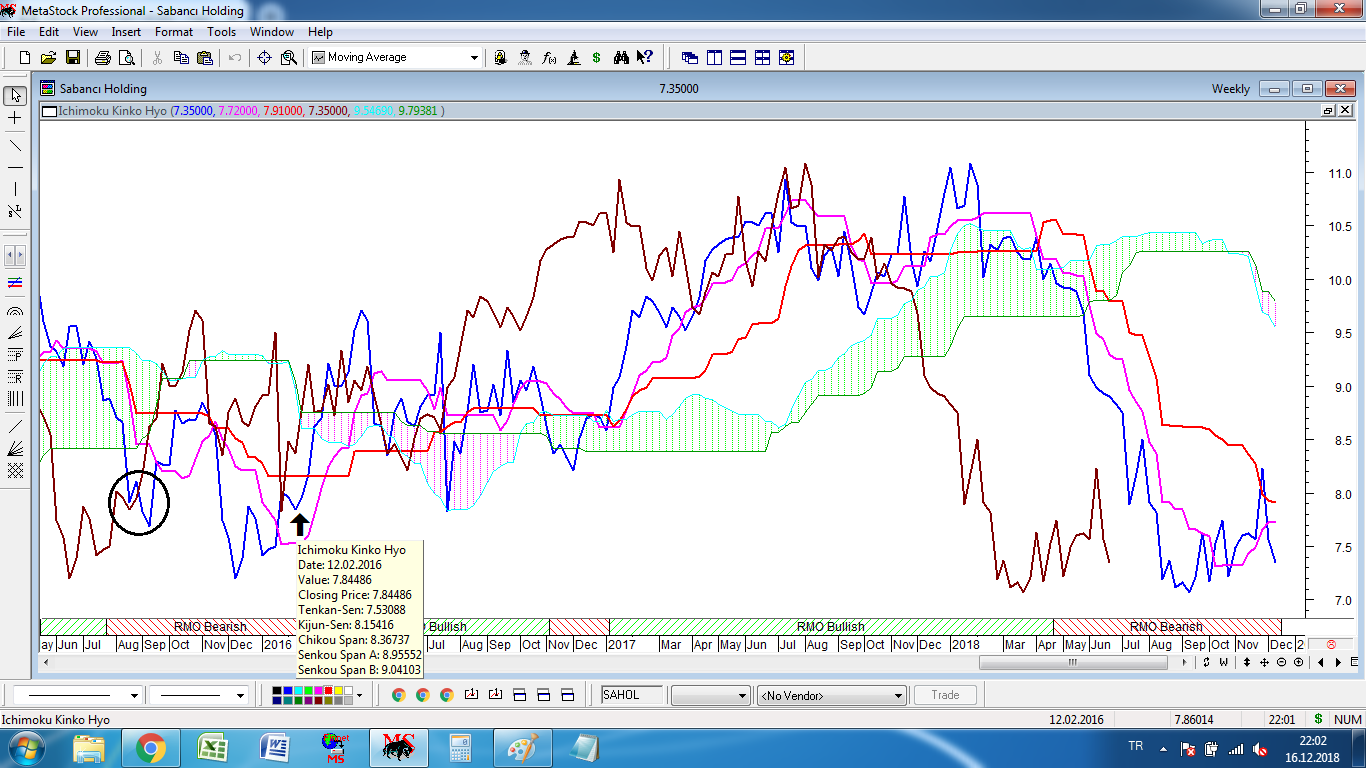
Task: Open the View menu
Action: point(85,32)
